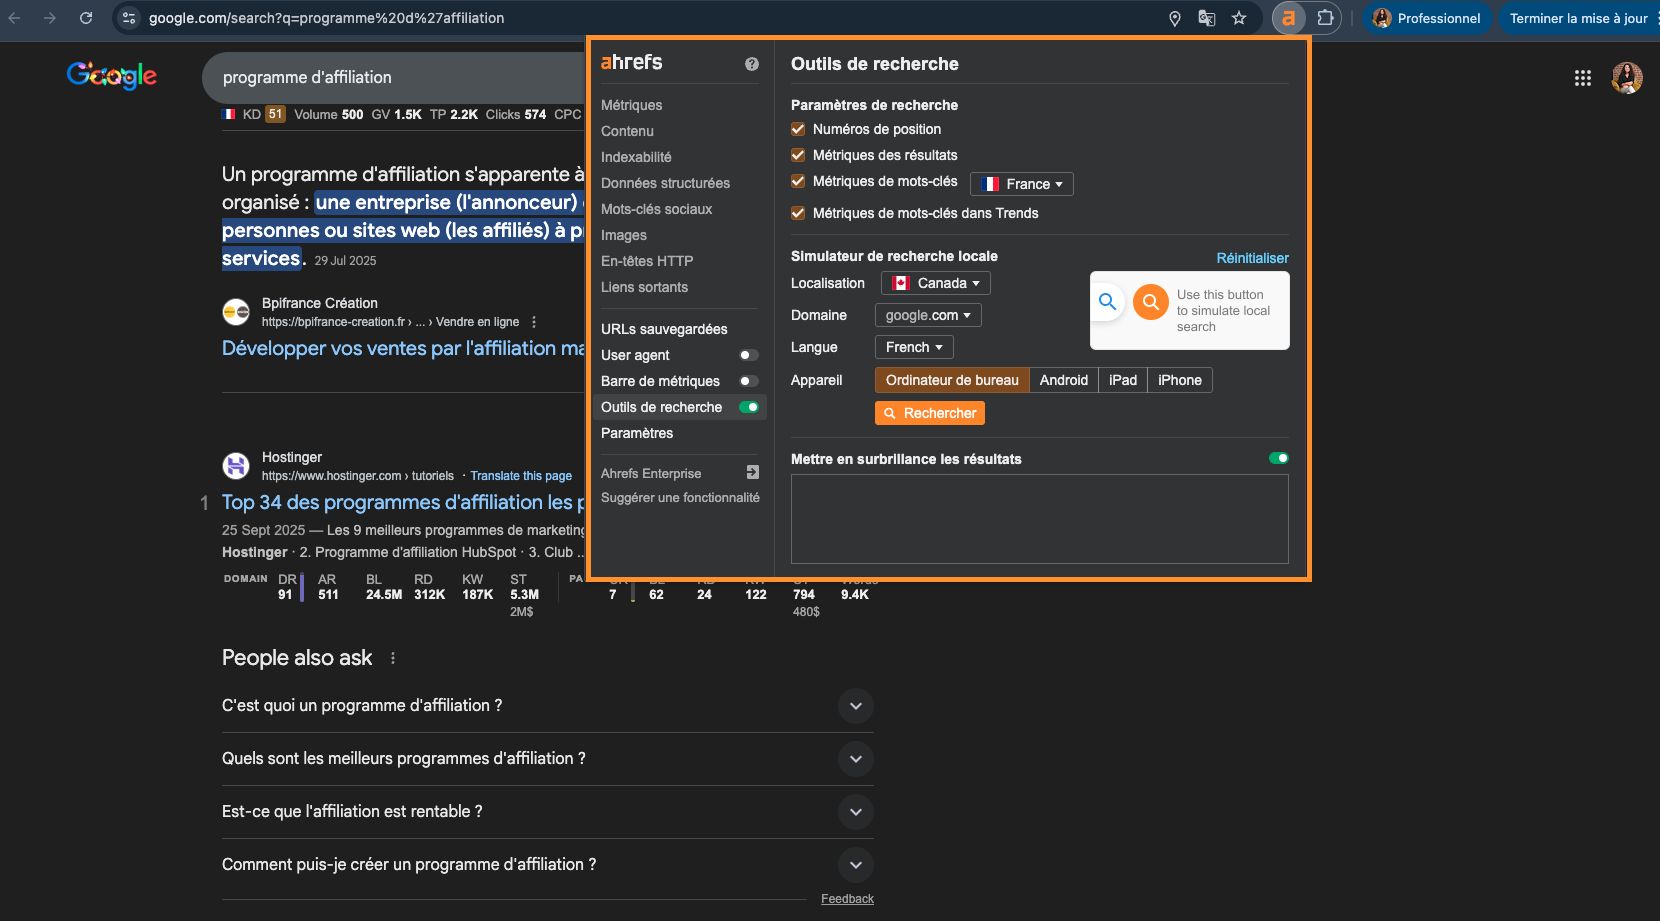Reload the page
Screen dimensions: 1660x921
pyautogui.click(x=86, y=18)
